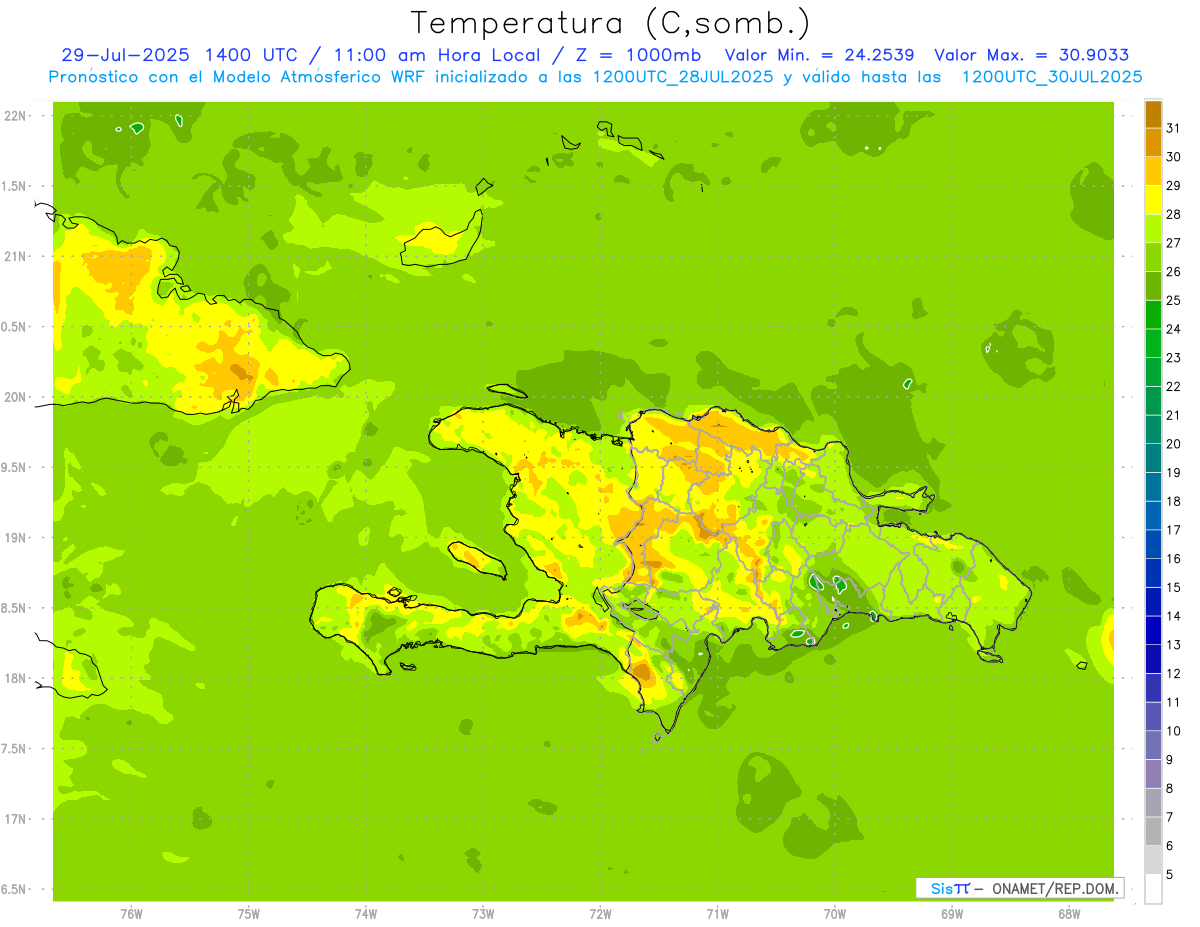Click white legend swatch below 5
This screenshot has width=1200, height=927.
point(1153,888)
